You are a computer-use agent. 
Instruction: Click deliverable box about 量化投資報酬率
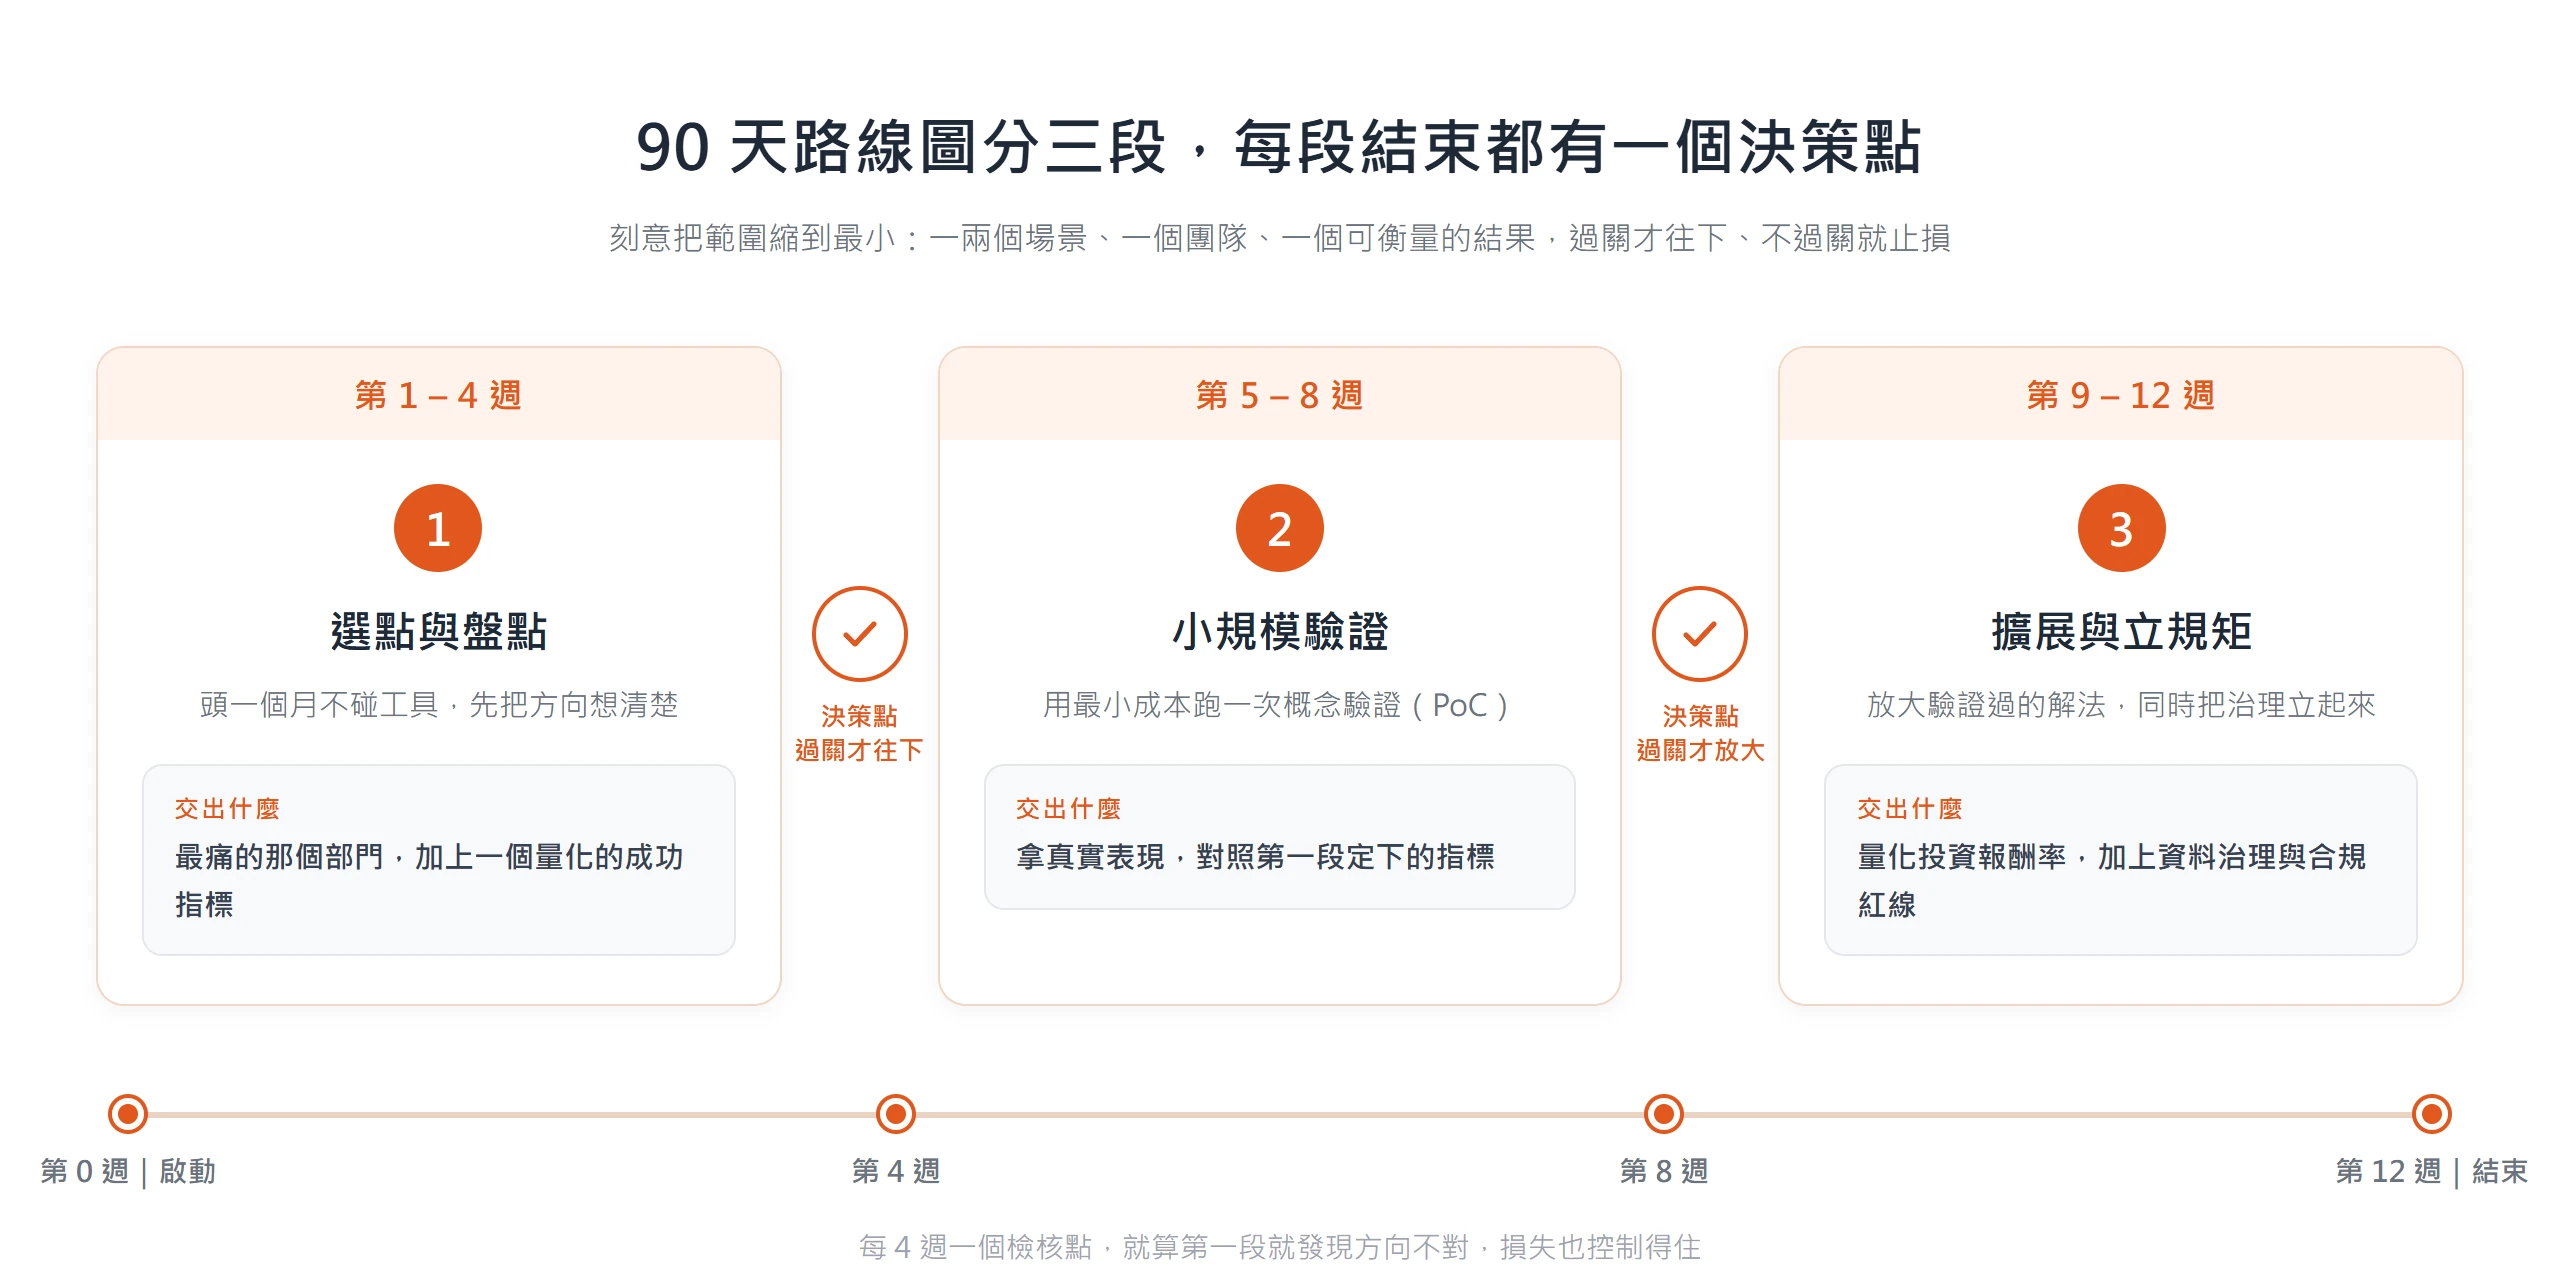click(2121, 860)
